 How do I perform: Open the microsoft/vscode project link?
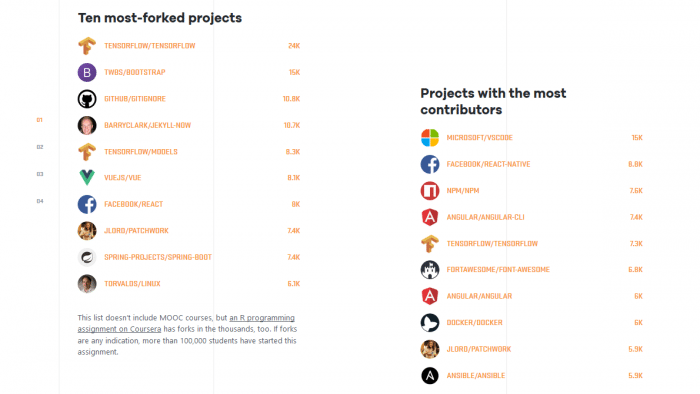click(479, 138)
